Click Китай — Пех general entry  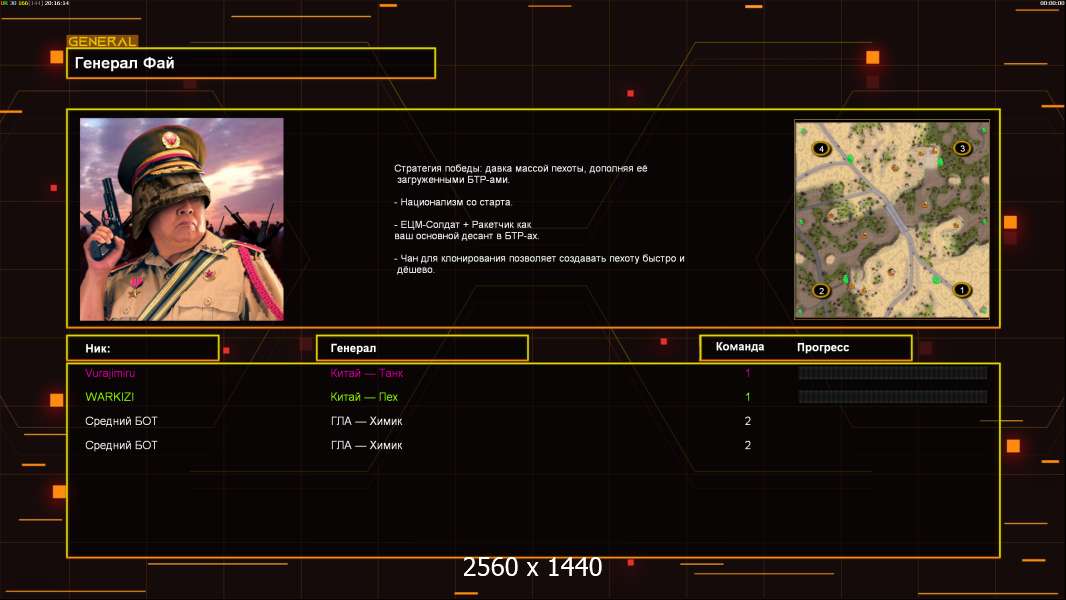point(364,397)
